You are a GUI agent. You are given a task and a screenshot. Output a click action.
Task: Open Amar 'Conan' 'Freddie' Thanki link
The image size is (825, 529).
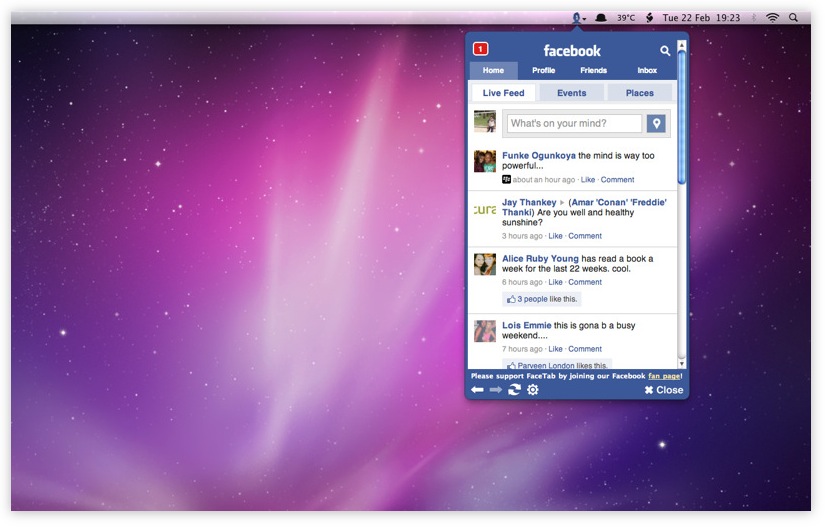[585, 207]
